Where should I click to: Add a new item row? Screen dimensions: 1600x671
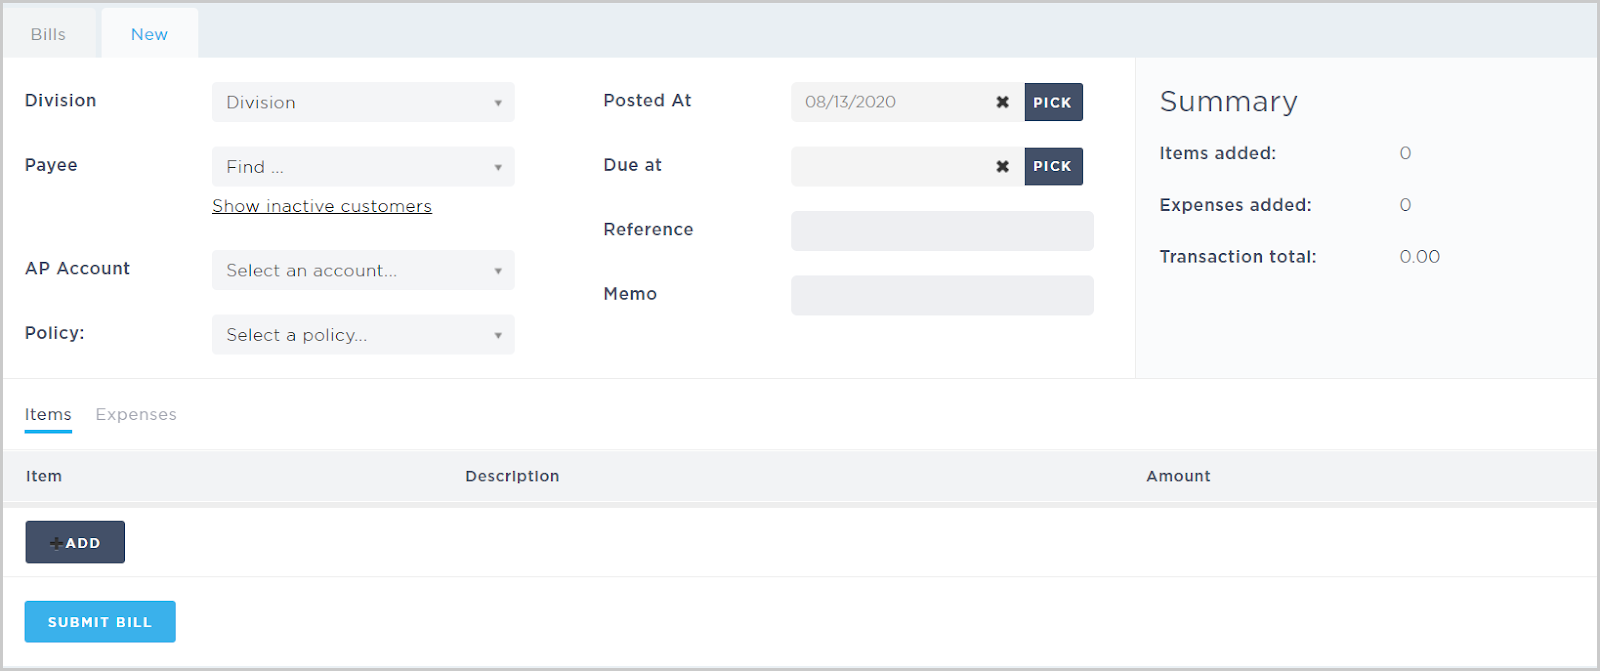click(75, 542)
